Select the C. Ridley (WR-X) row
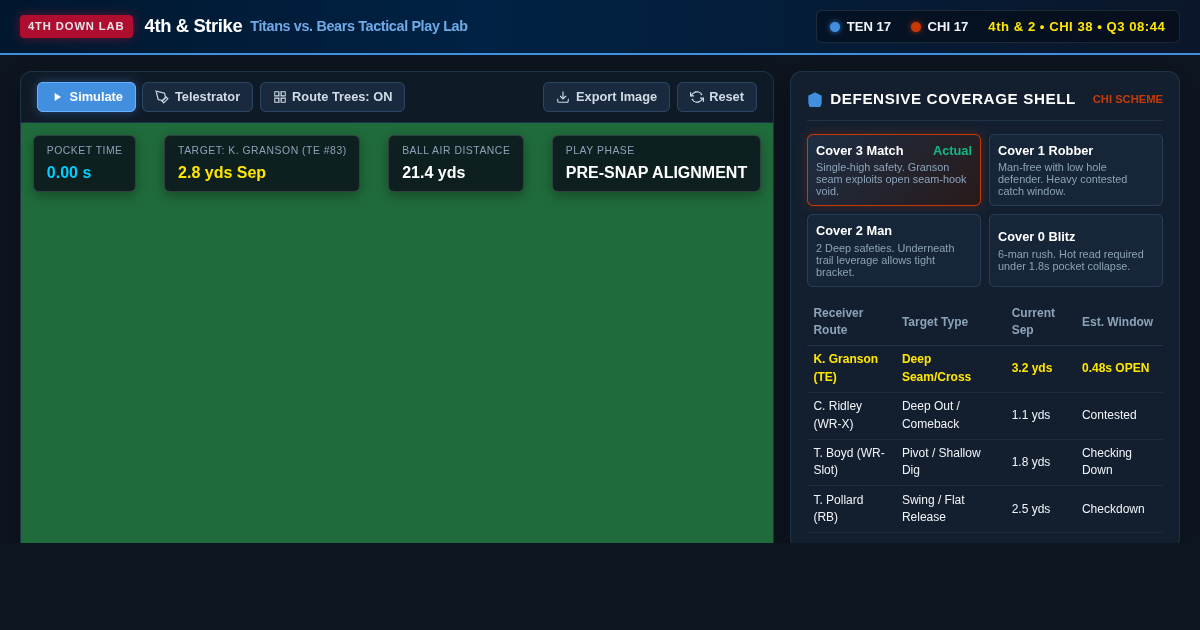 point(985,415)
